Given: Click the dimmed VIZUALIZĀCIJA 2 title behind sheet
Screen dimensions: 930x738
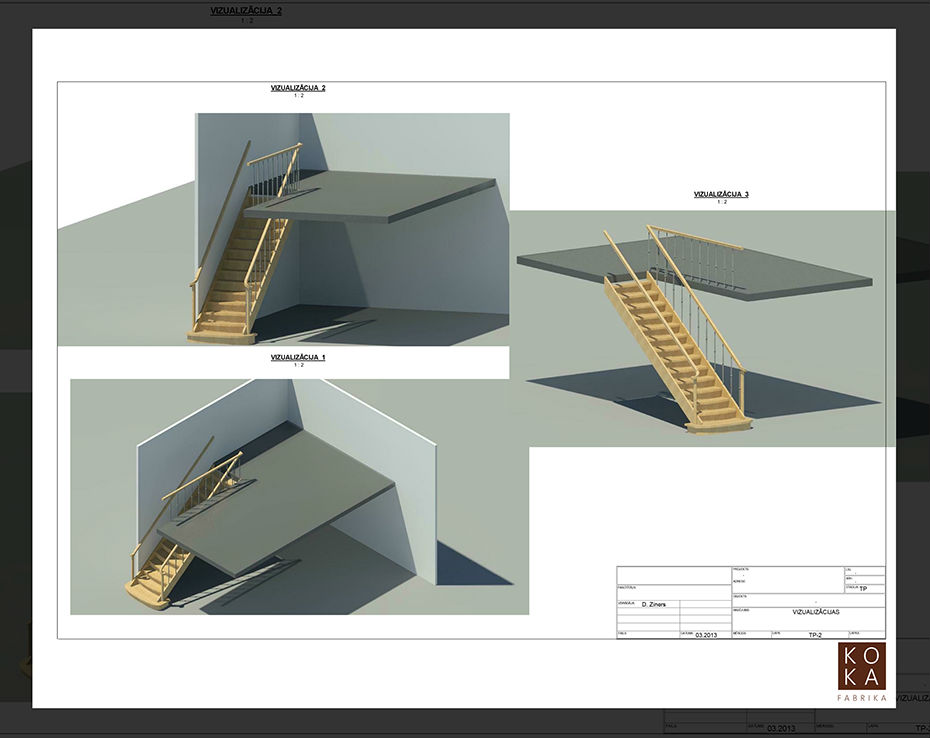Looking at the screenshot, I should click(246, 10).
